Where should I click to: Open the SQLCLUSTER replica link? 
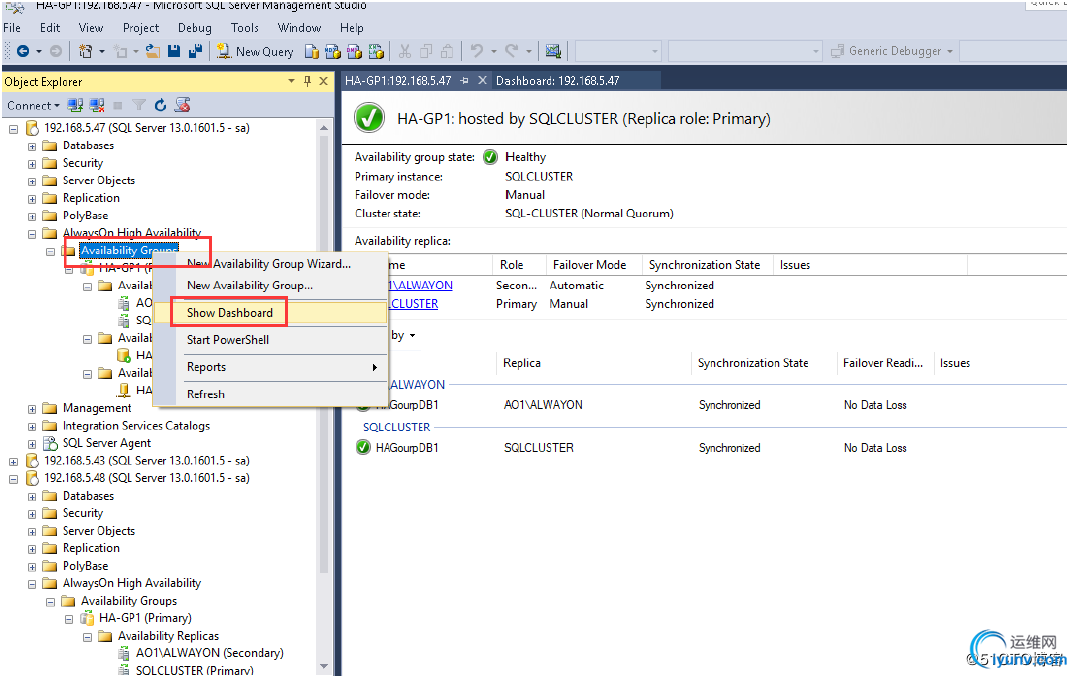(414, 304)
